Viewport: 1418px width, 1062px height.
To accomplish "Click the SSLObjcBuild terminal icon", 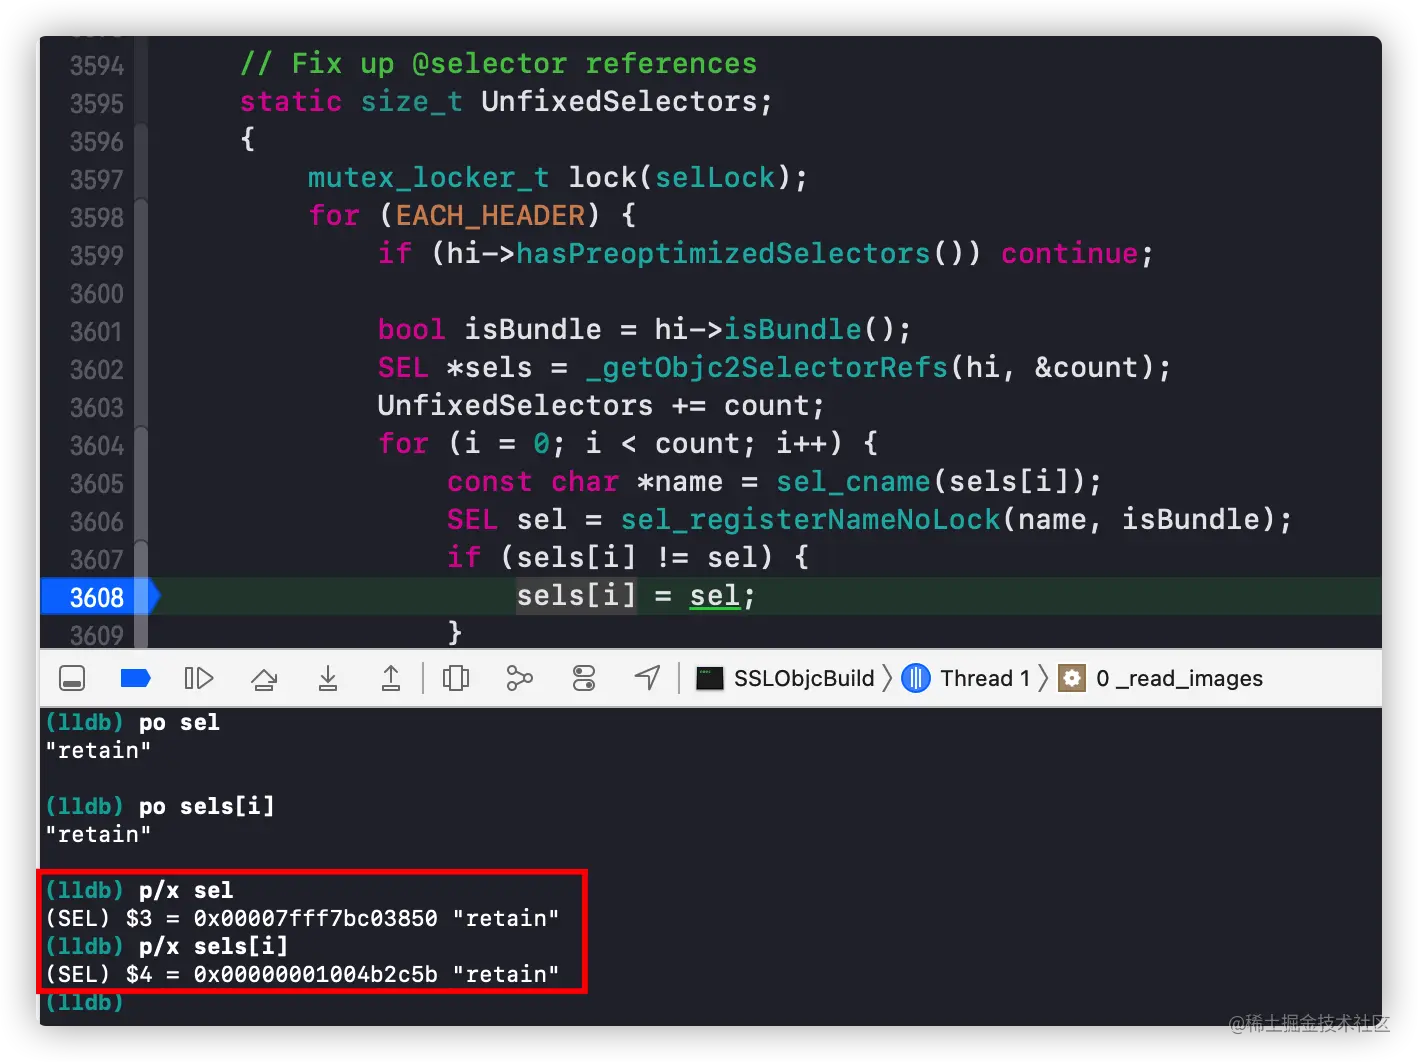I will [710, 679].
